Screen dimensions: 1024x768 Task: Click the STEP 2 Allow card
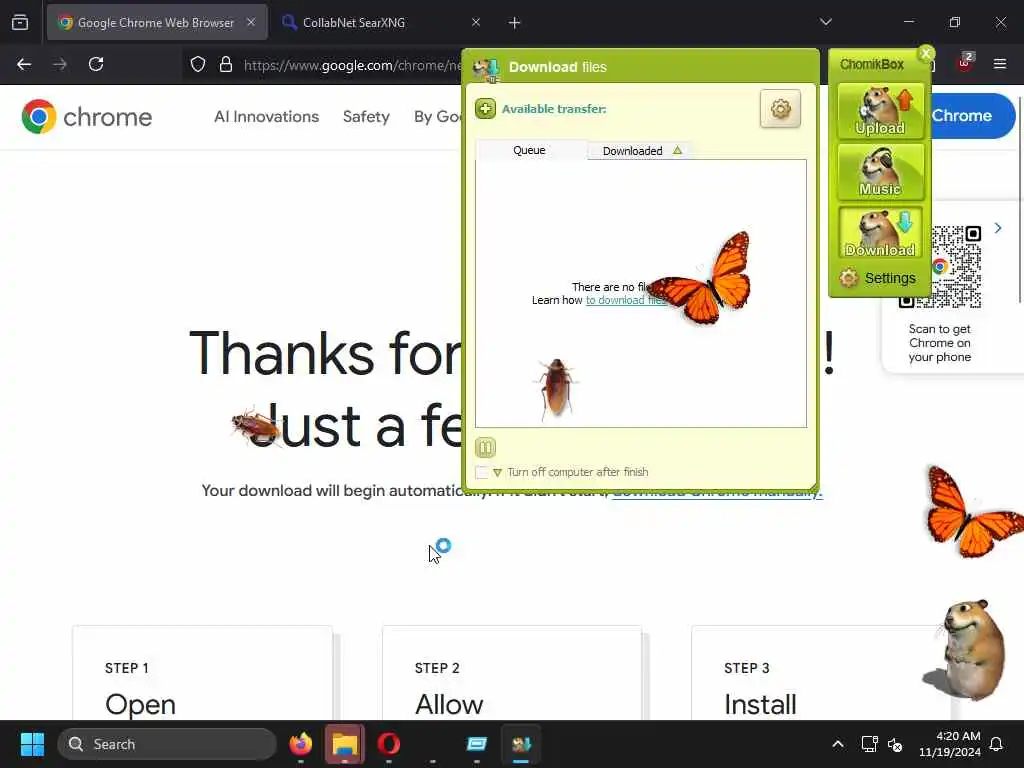pyautogui.click(x=512, y=673)
